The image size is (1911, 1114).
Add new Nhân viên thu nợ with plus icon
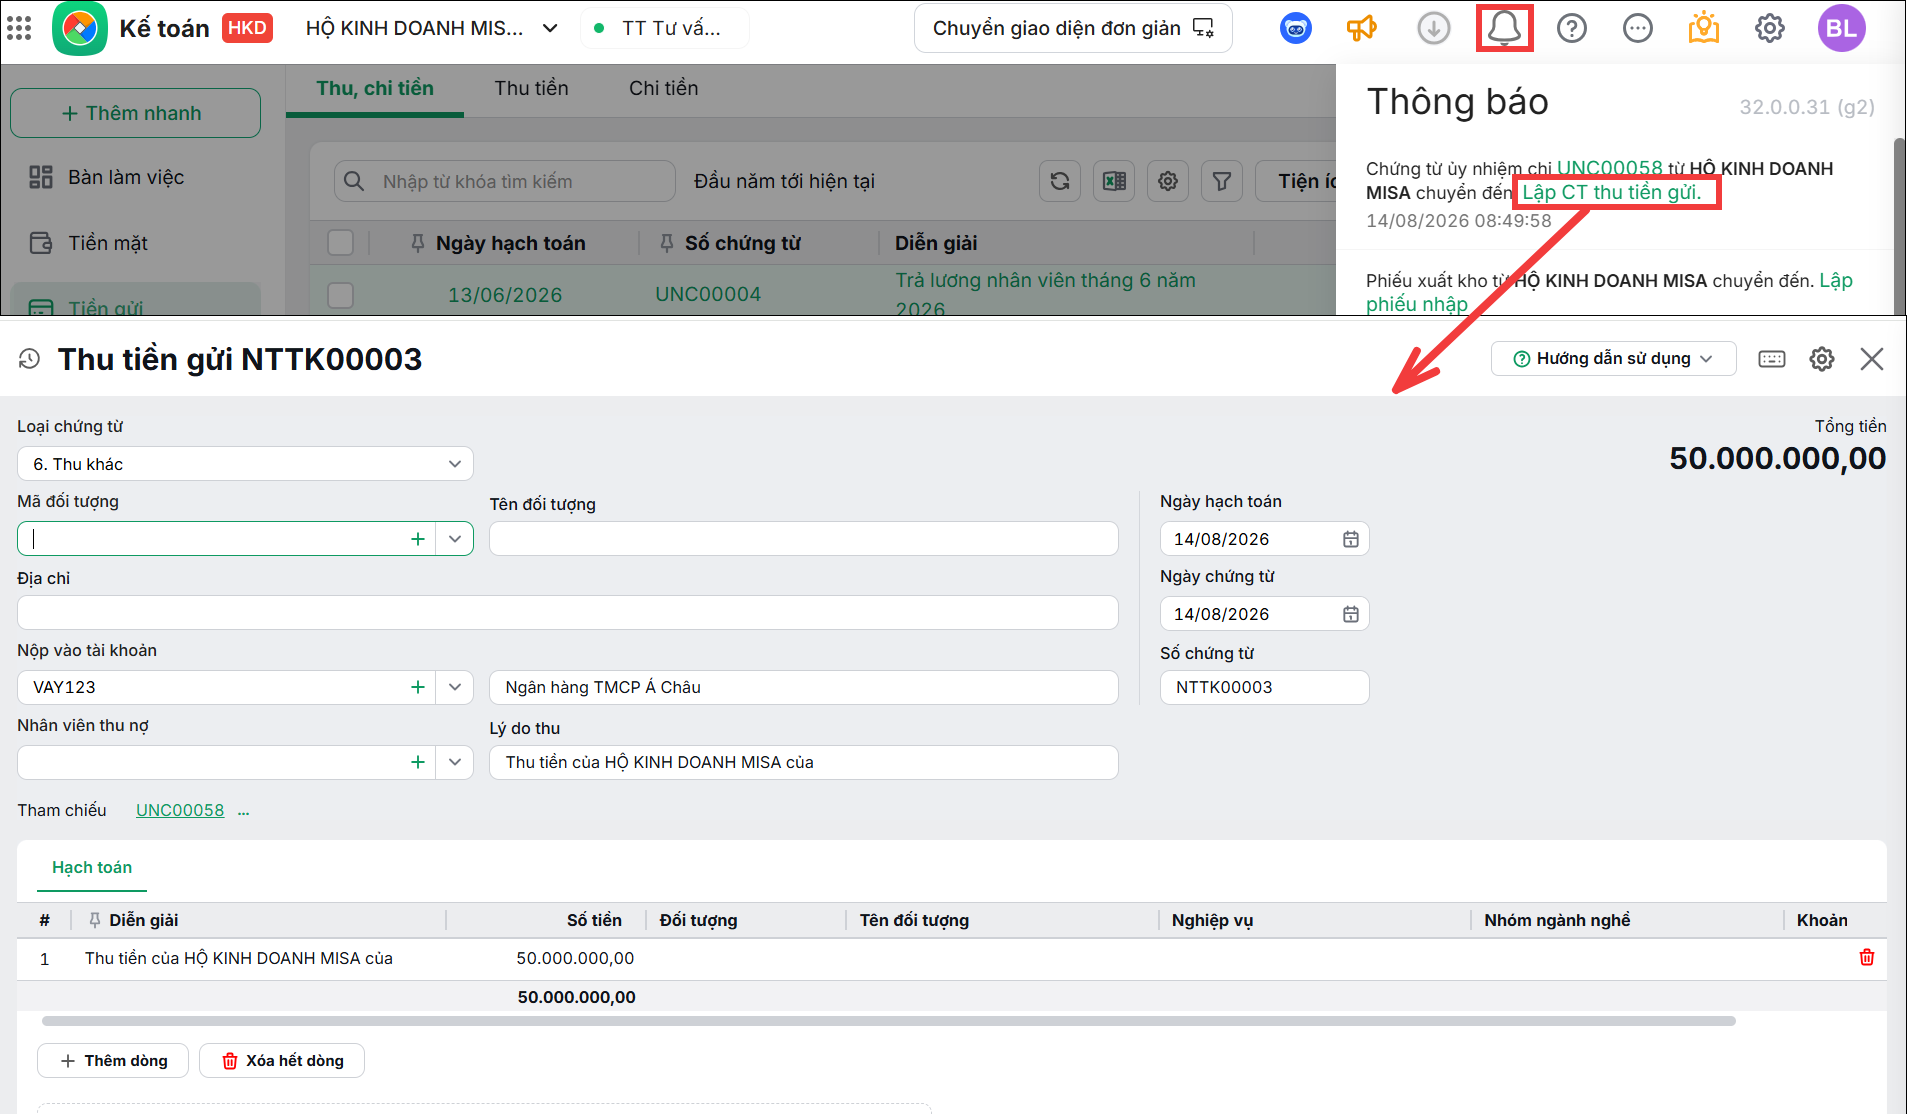pyautogui.click(x=418, y=762)
